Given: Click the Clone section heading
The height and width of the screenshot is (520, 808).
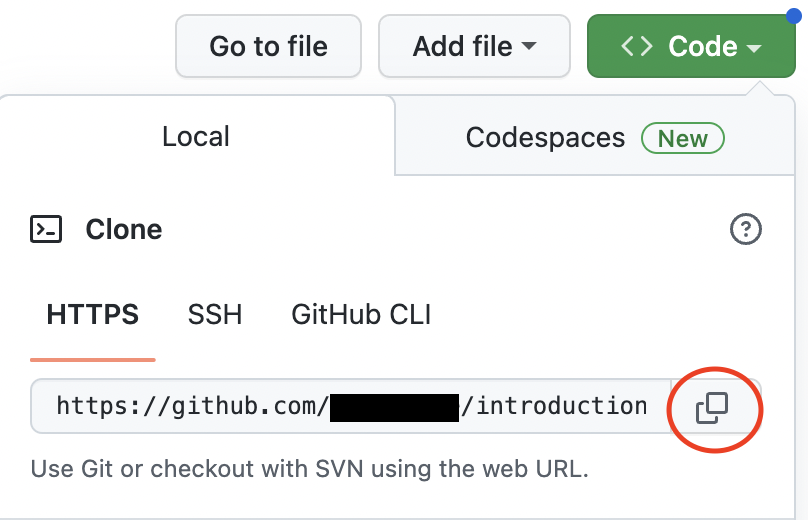Looking at the screenshot, I should point(124,230).
